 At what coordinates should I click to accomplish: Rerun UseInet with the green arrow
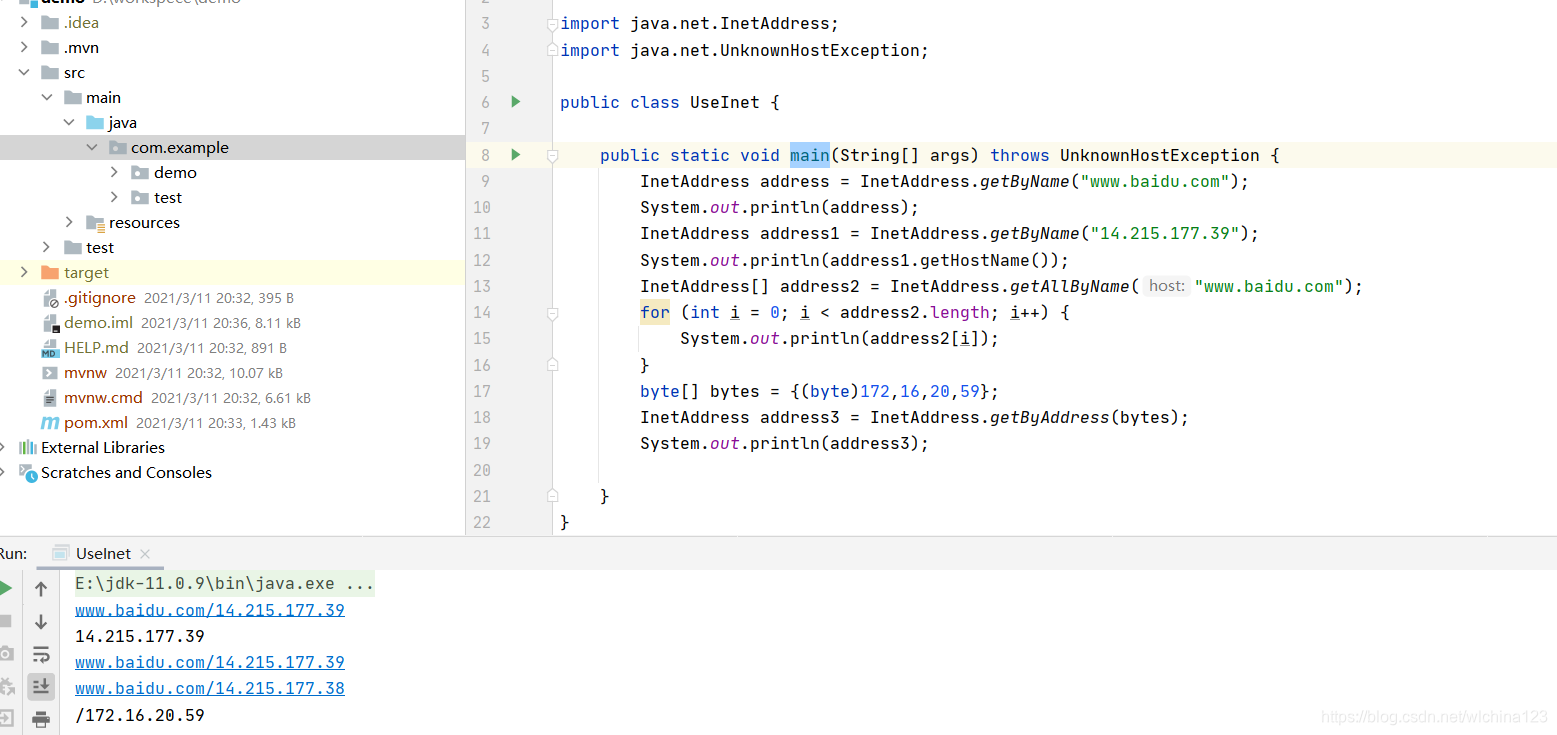[x=6, y=587]
